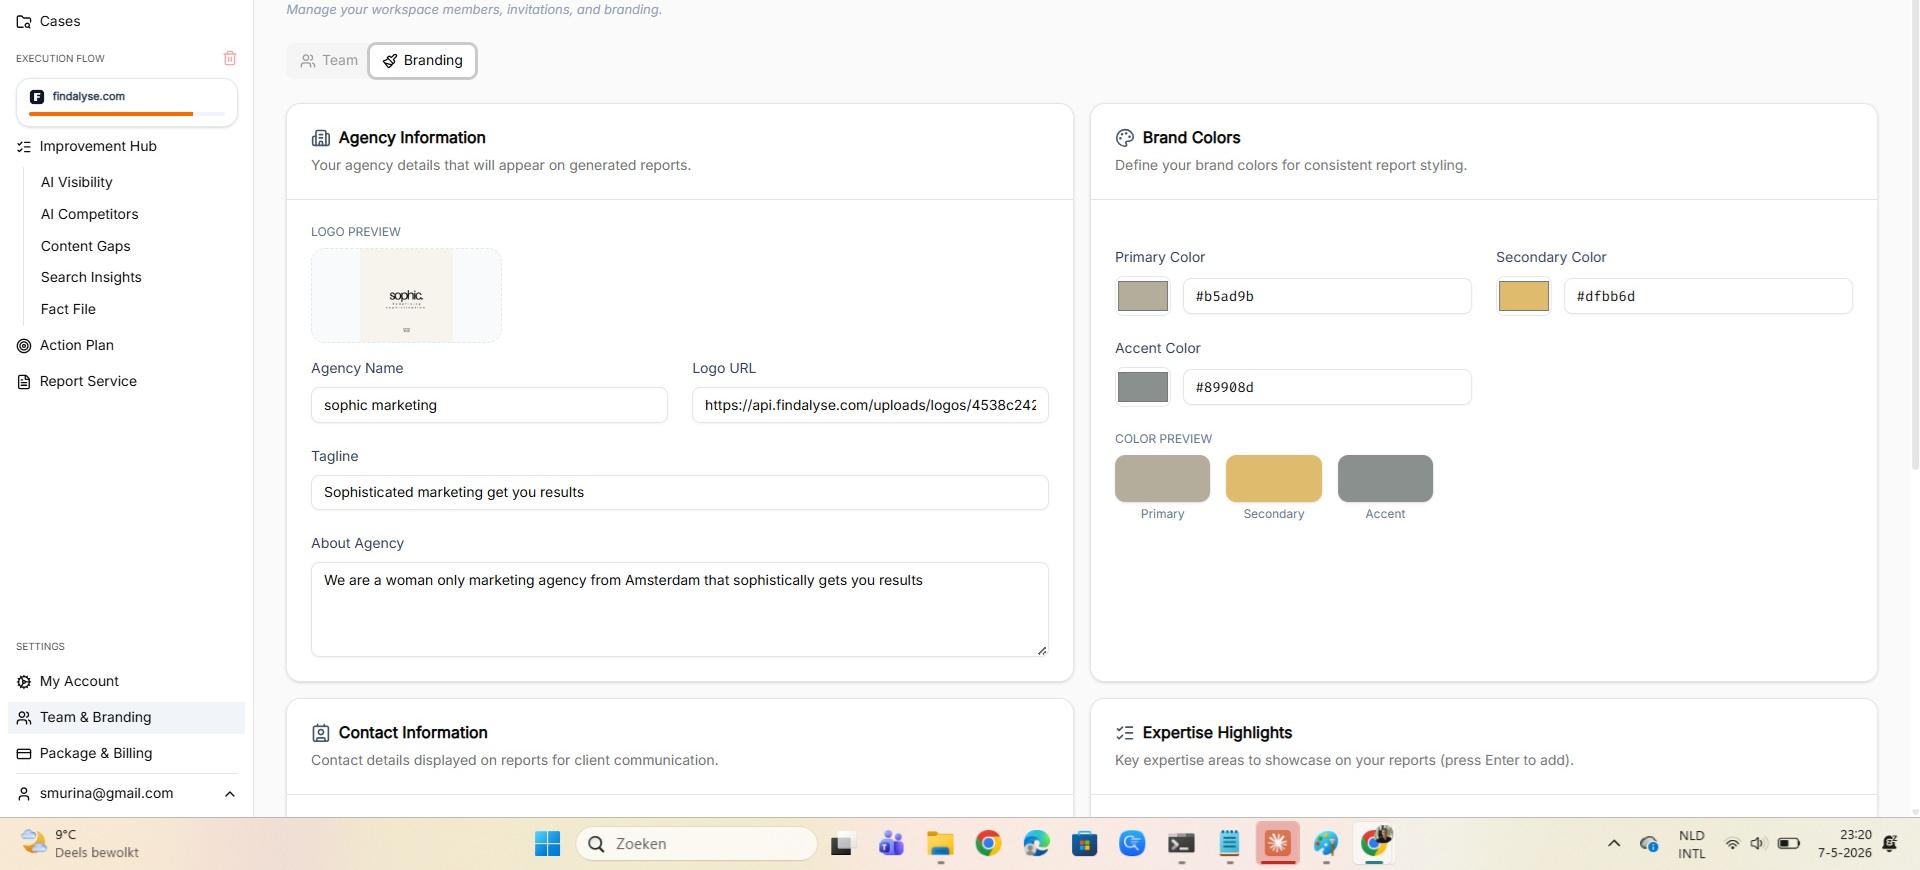Open Content Gaps in sidebar
This screenshot has height=870, width=1920.
[86, 246]
